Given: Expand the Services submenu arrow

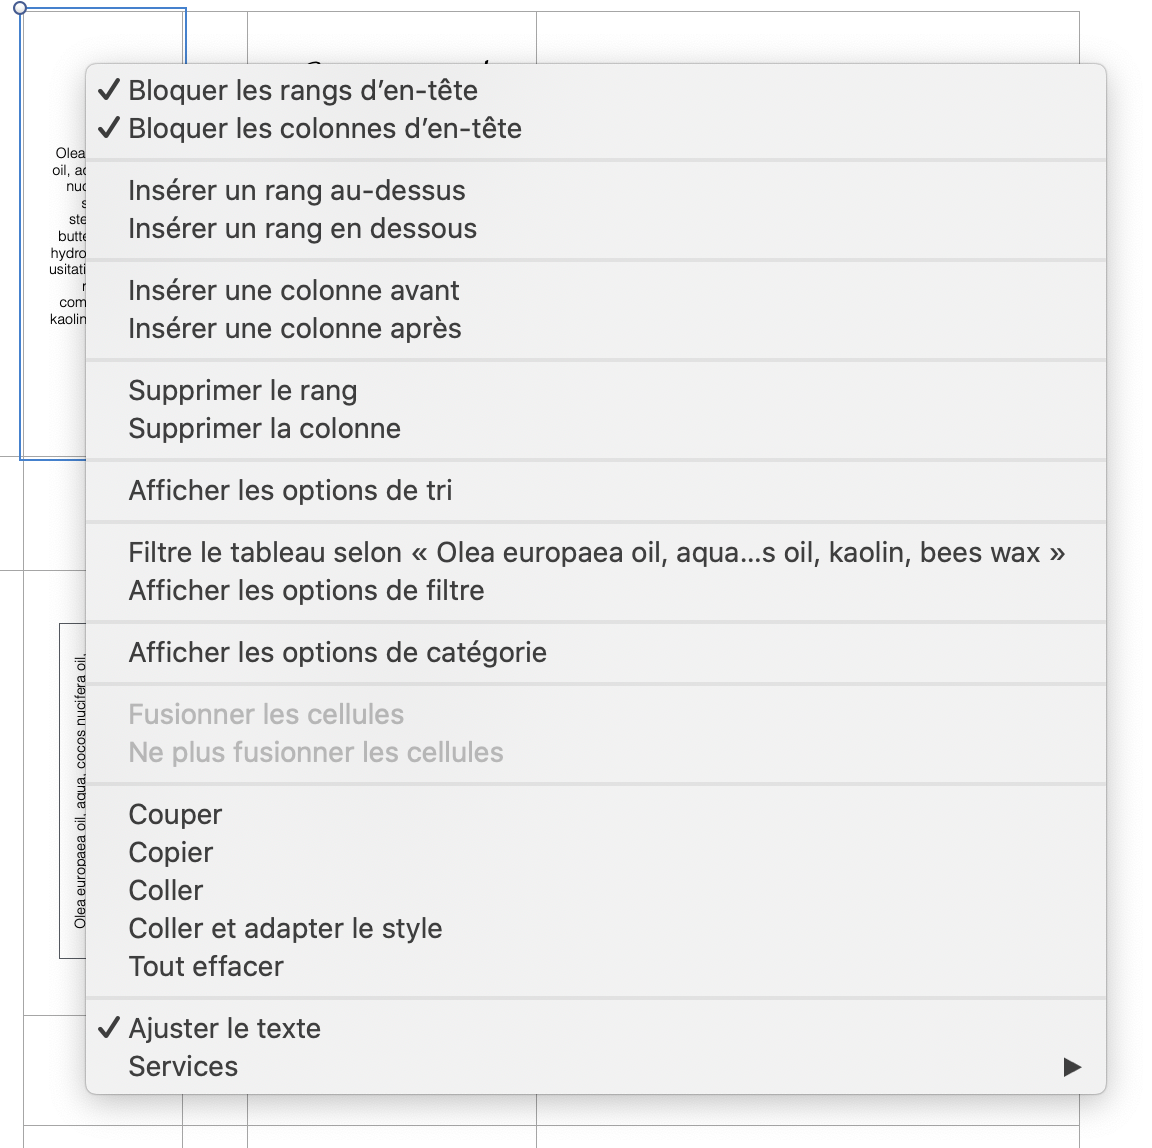Looking at the screenshot, I should click(x=1072, y=1067).
